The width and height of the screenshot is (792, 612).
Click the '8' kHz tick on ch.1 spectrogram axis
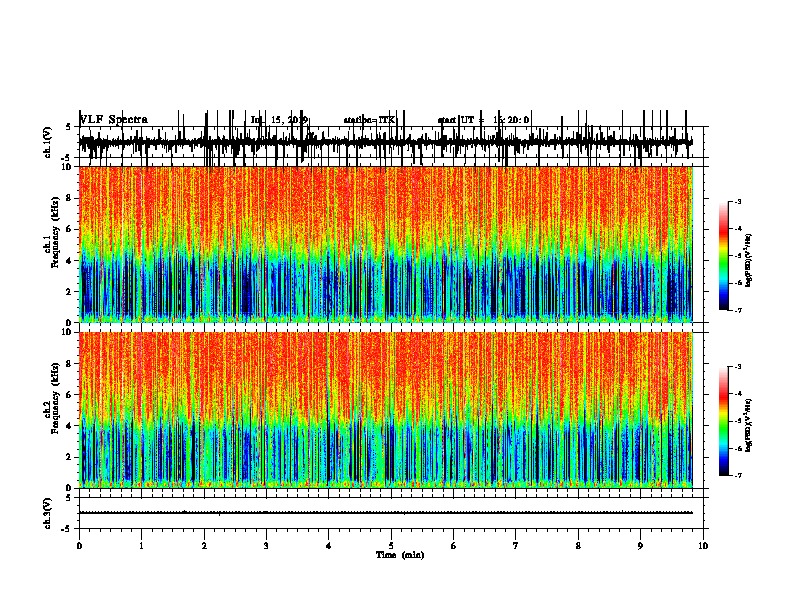tap(70, 198)
